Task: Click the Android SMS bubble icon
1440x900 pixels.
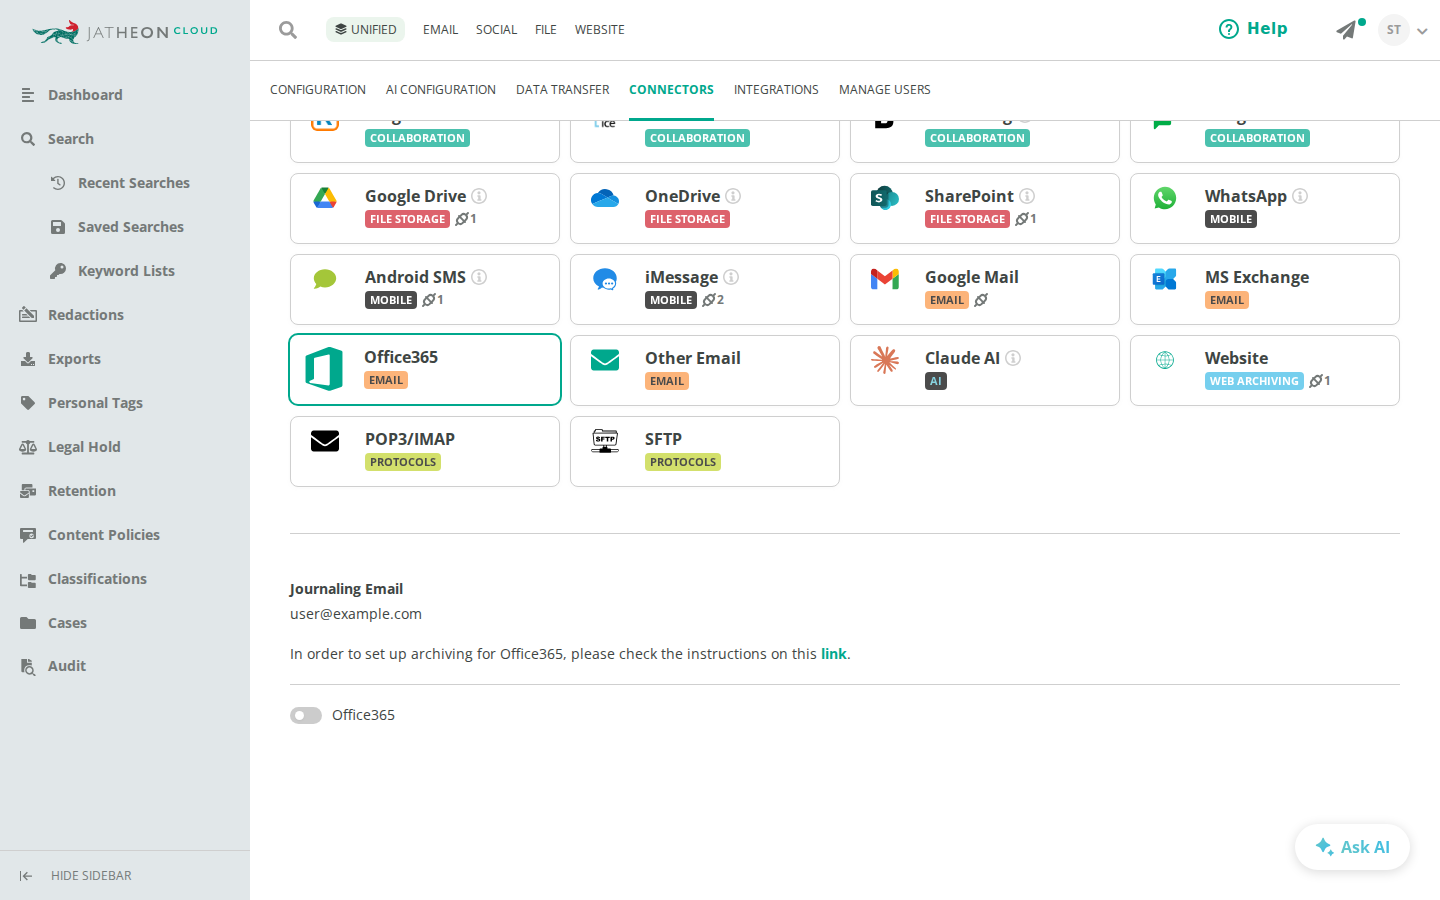Action: [325, 279]
